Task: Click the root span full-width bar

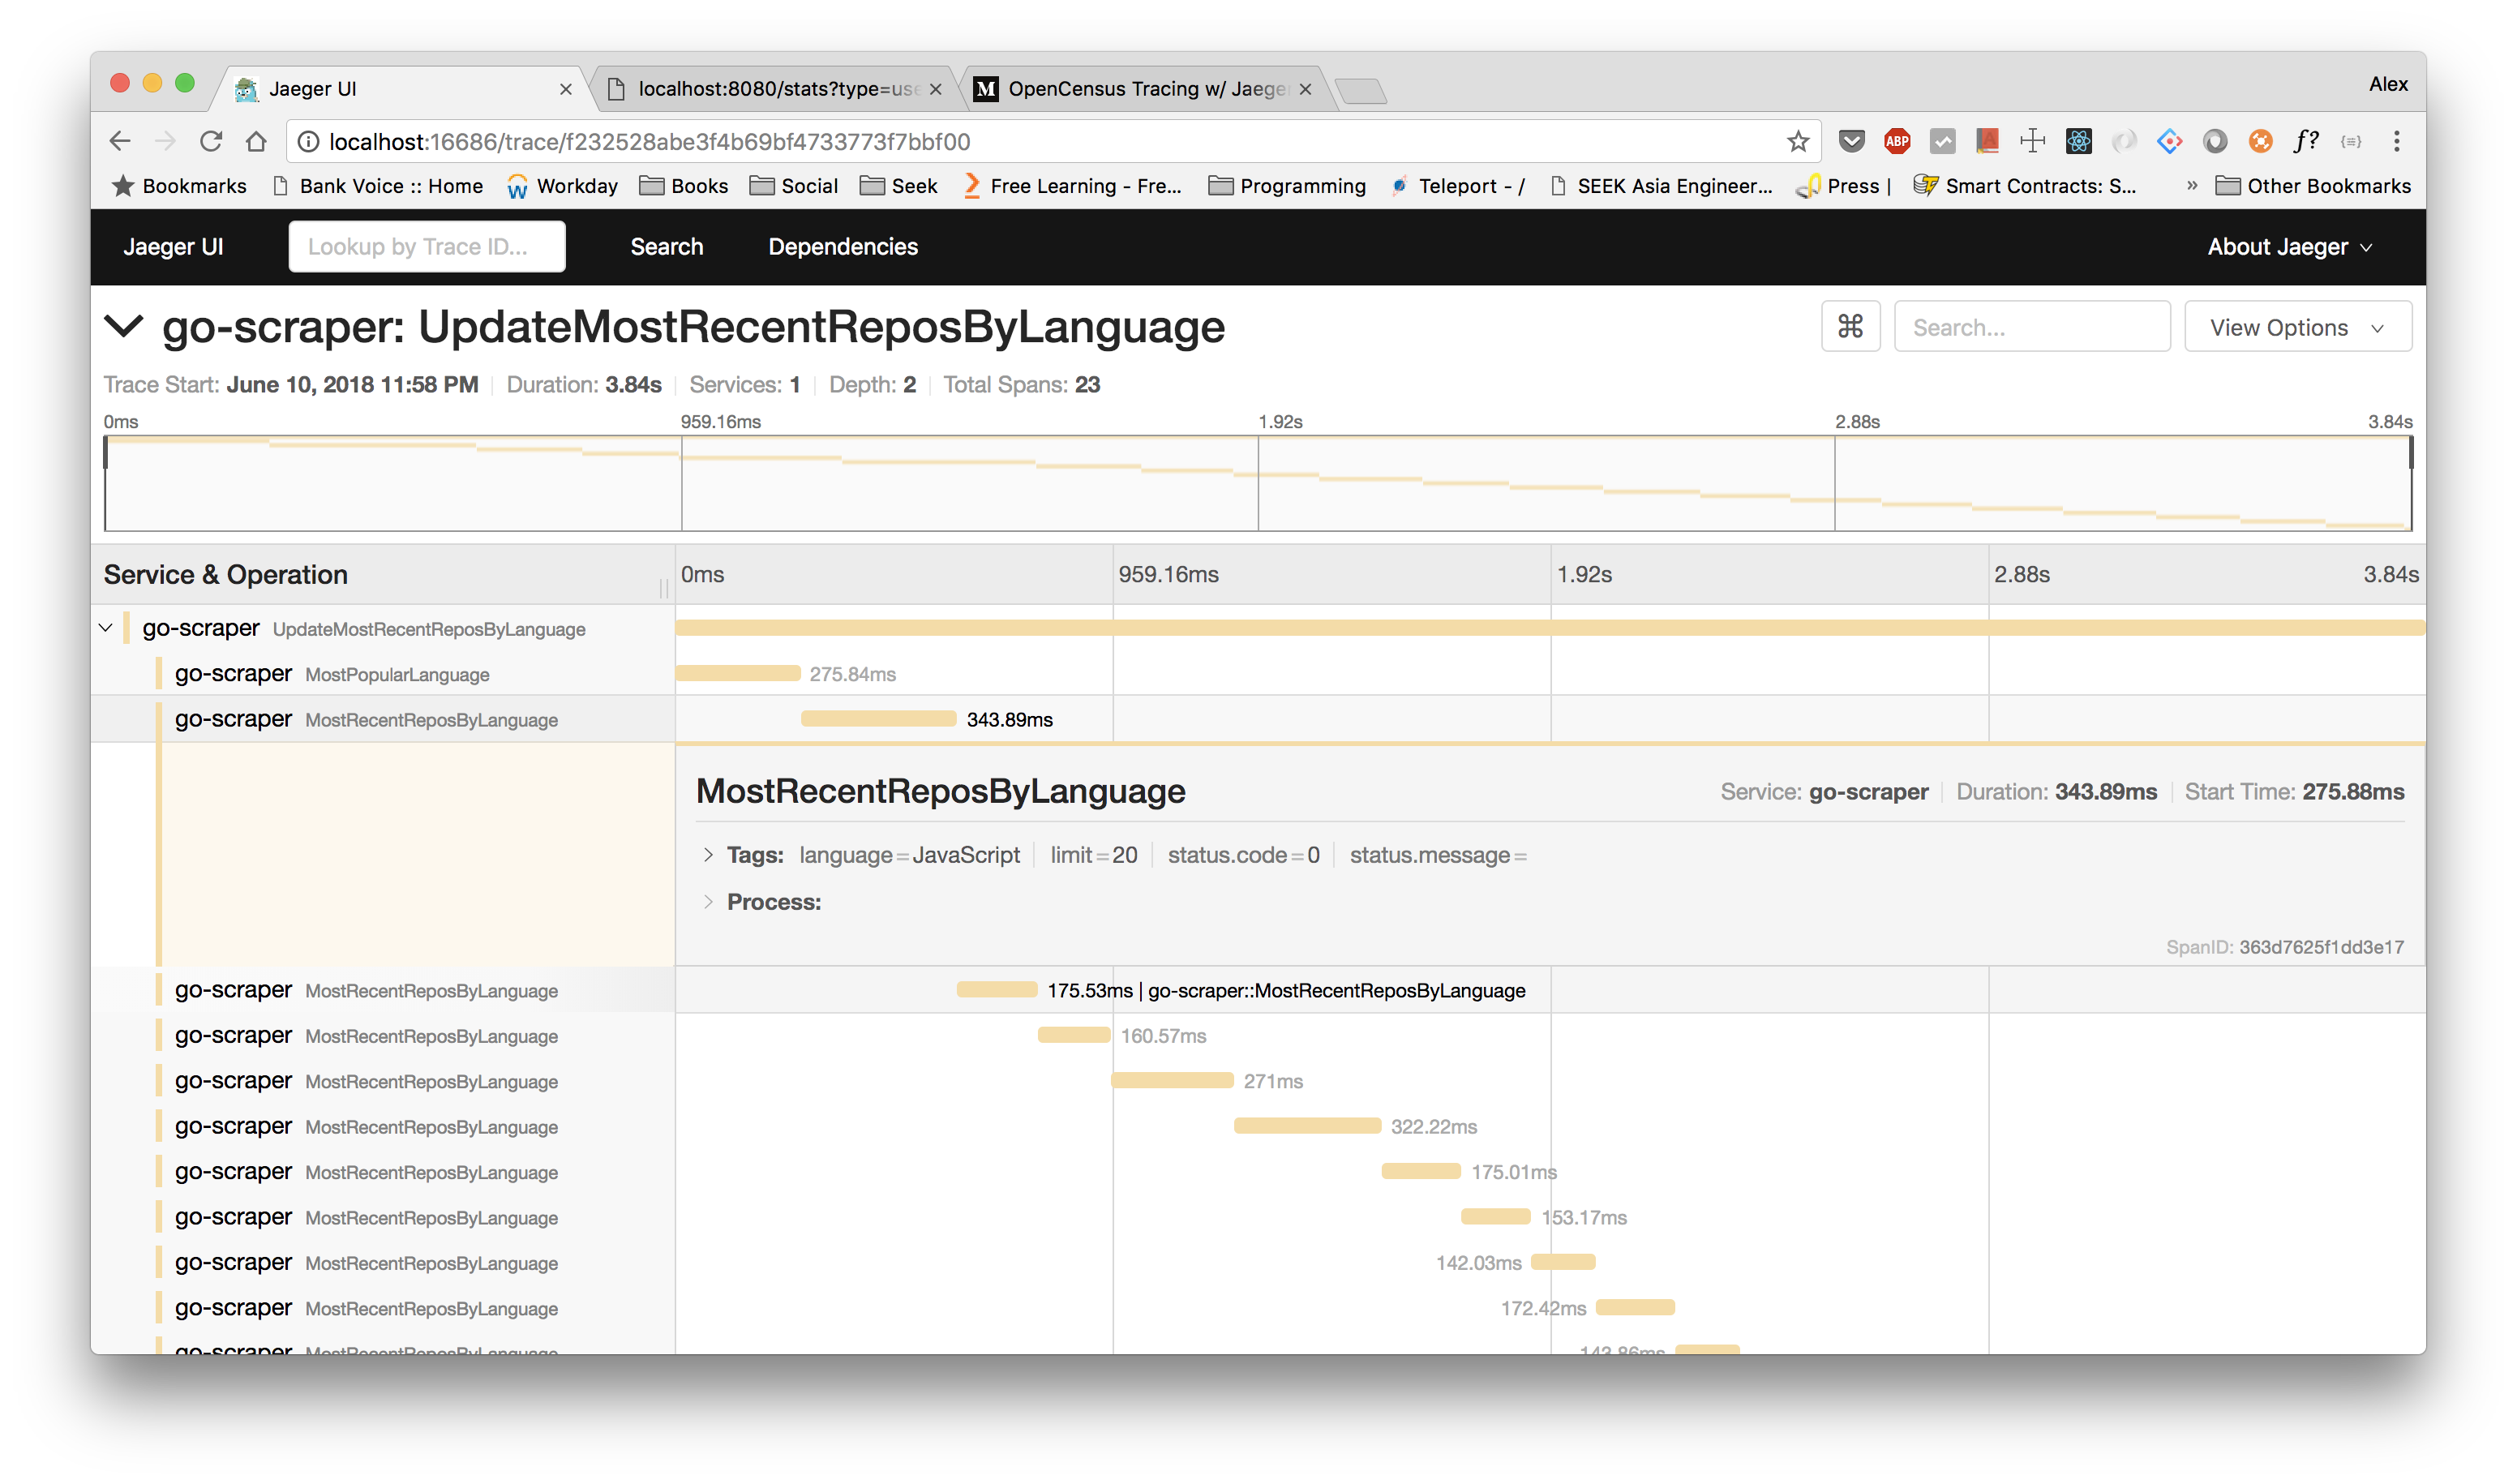Action: click(x=1550, y=628)
